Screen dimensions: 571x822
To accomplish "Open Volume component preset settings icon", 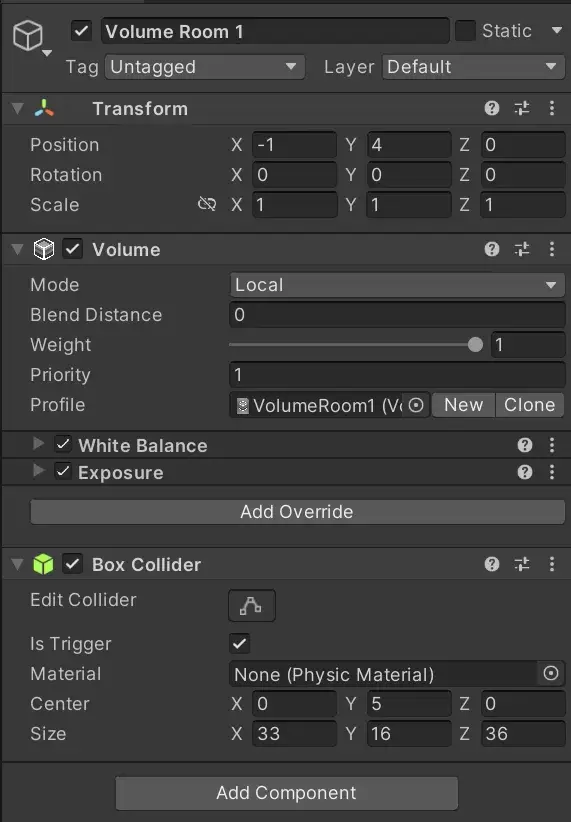I will click(522, 250).
